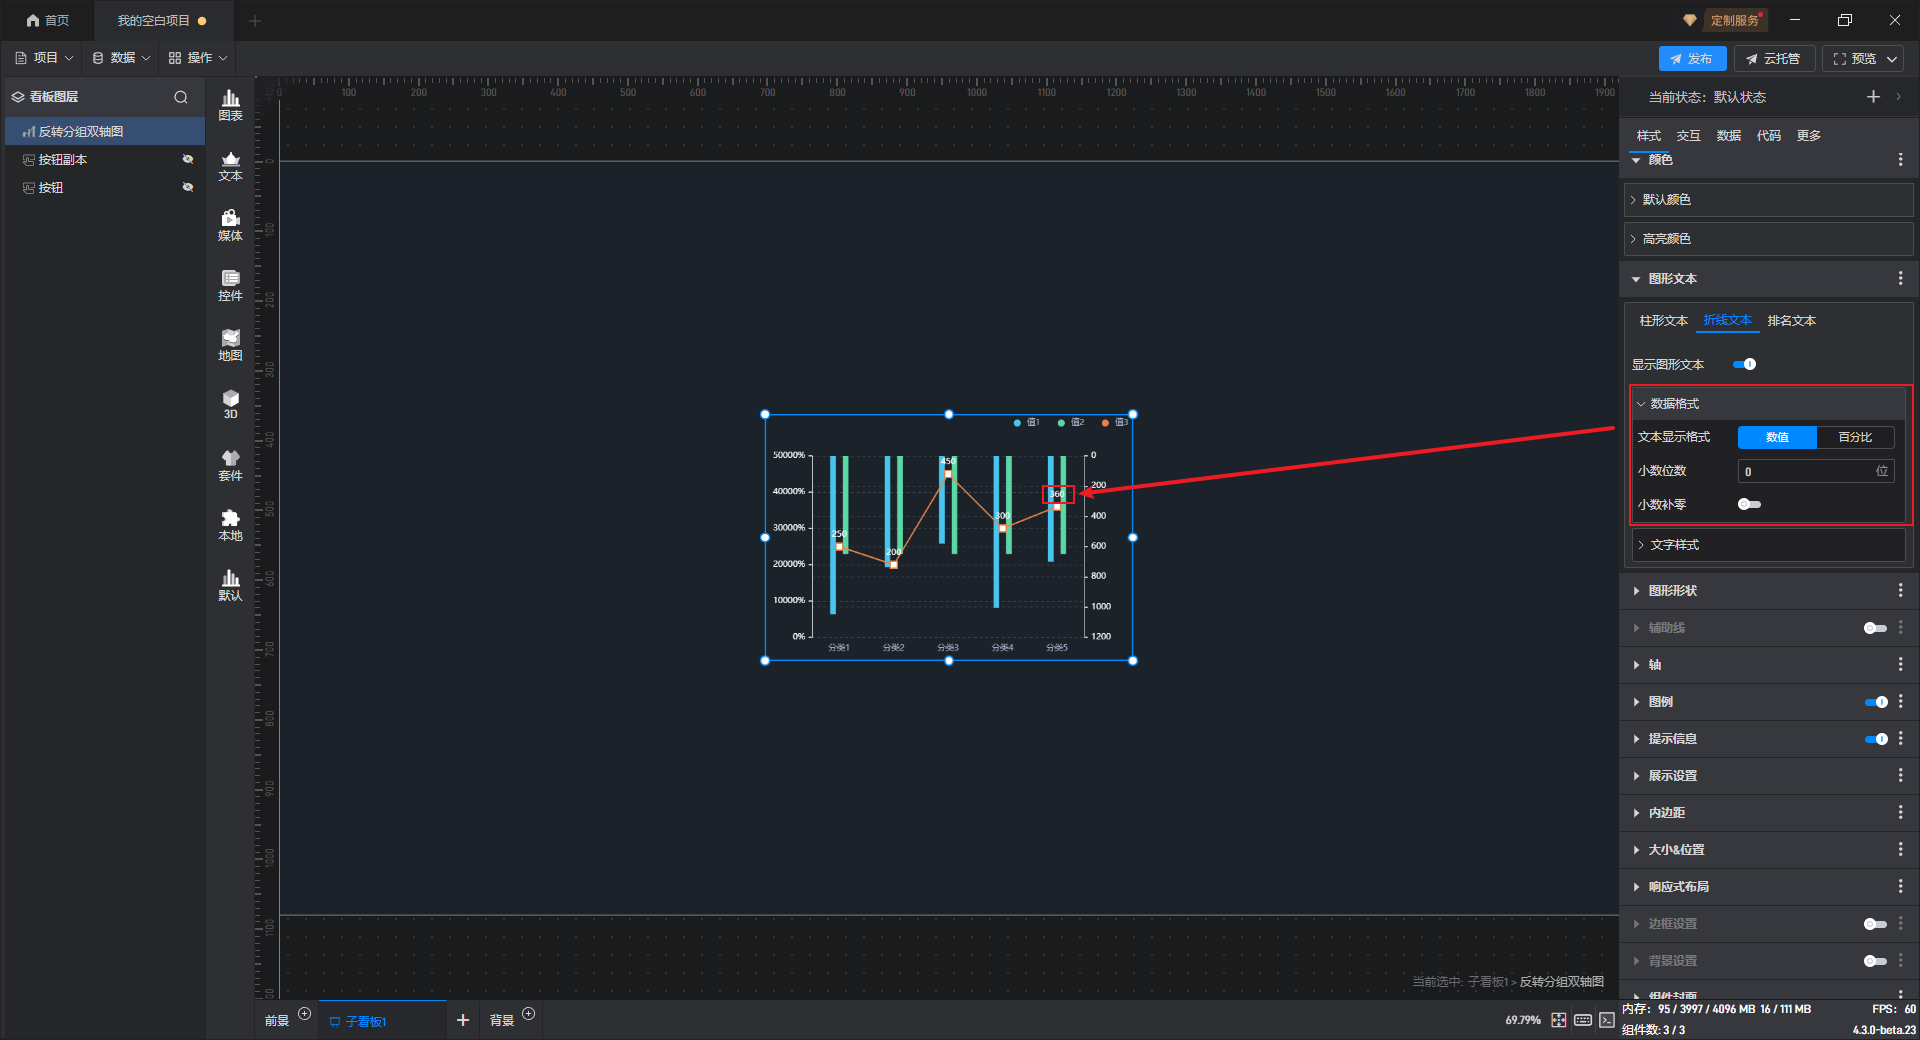Click the 定制服务 custom service button
The image size is (1920, 1040).
coord(1734,20)
